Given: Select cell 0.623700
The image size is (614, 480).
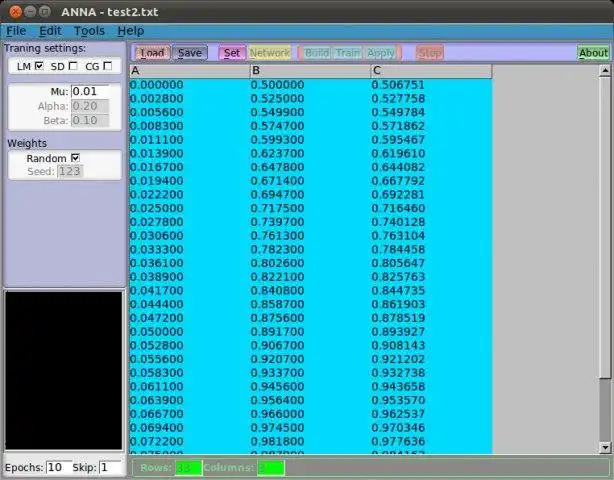Looking at the screenshot, I should point(277,153).
